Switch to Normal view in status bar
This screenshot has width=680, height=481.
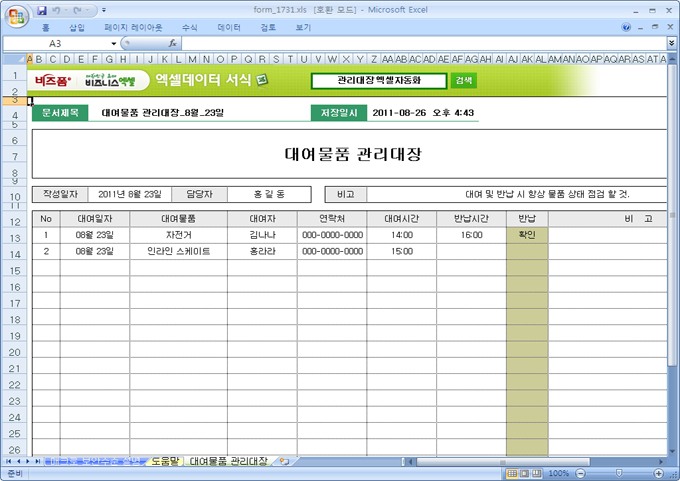click(x=512, y=473)
